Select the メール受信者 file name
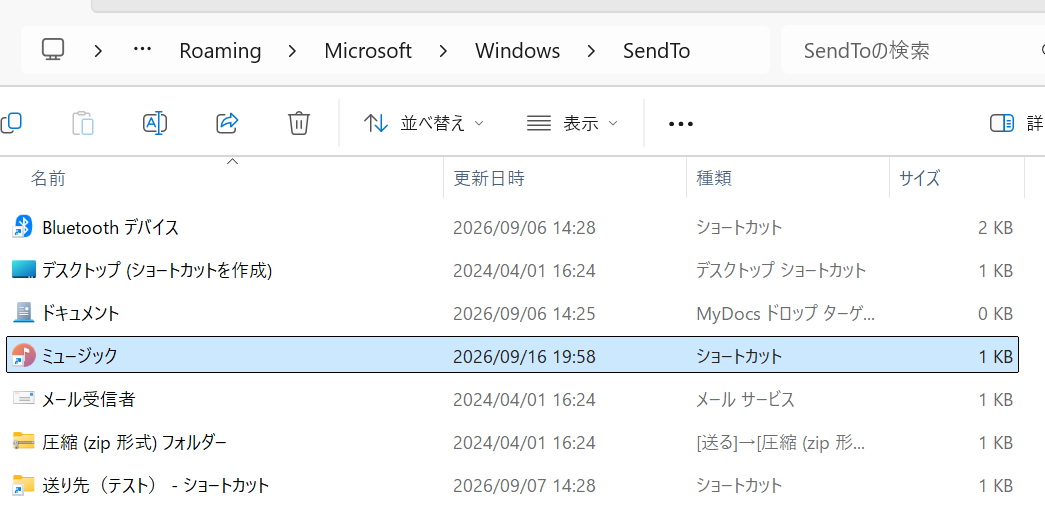Image resolution: width=1045 pixels, height=525 pixels. point(89,398)
